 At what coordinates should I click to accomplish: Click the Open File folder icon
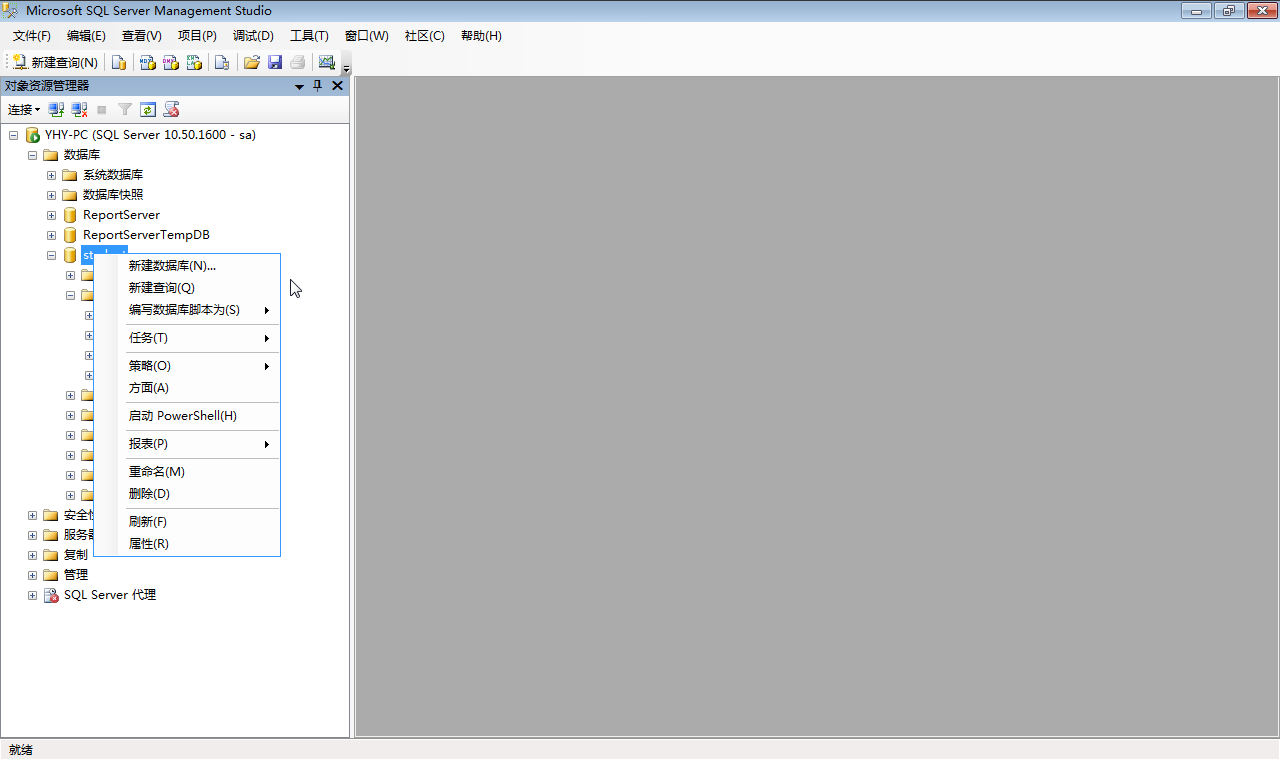coord(251,62)
